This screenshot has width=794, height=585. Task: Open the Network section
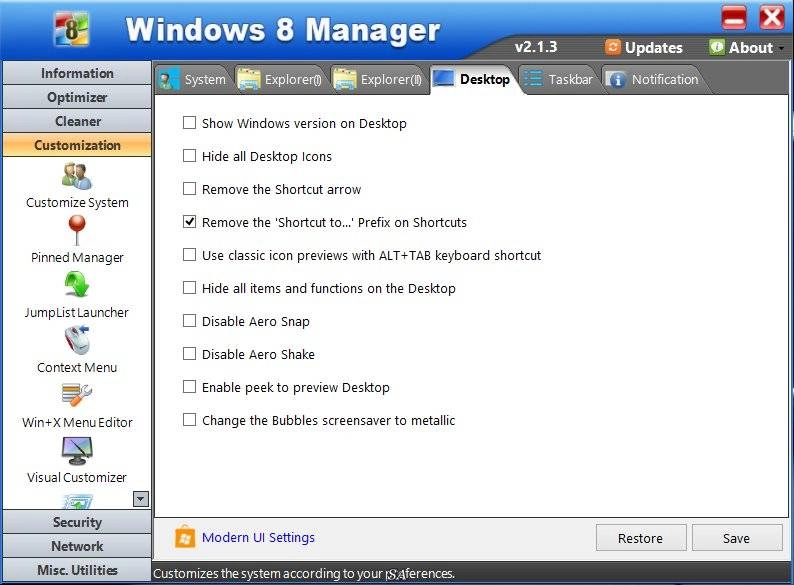pos(77,546)
